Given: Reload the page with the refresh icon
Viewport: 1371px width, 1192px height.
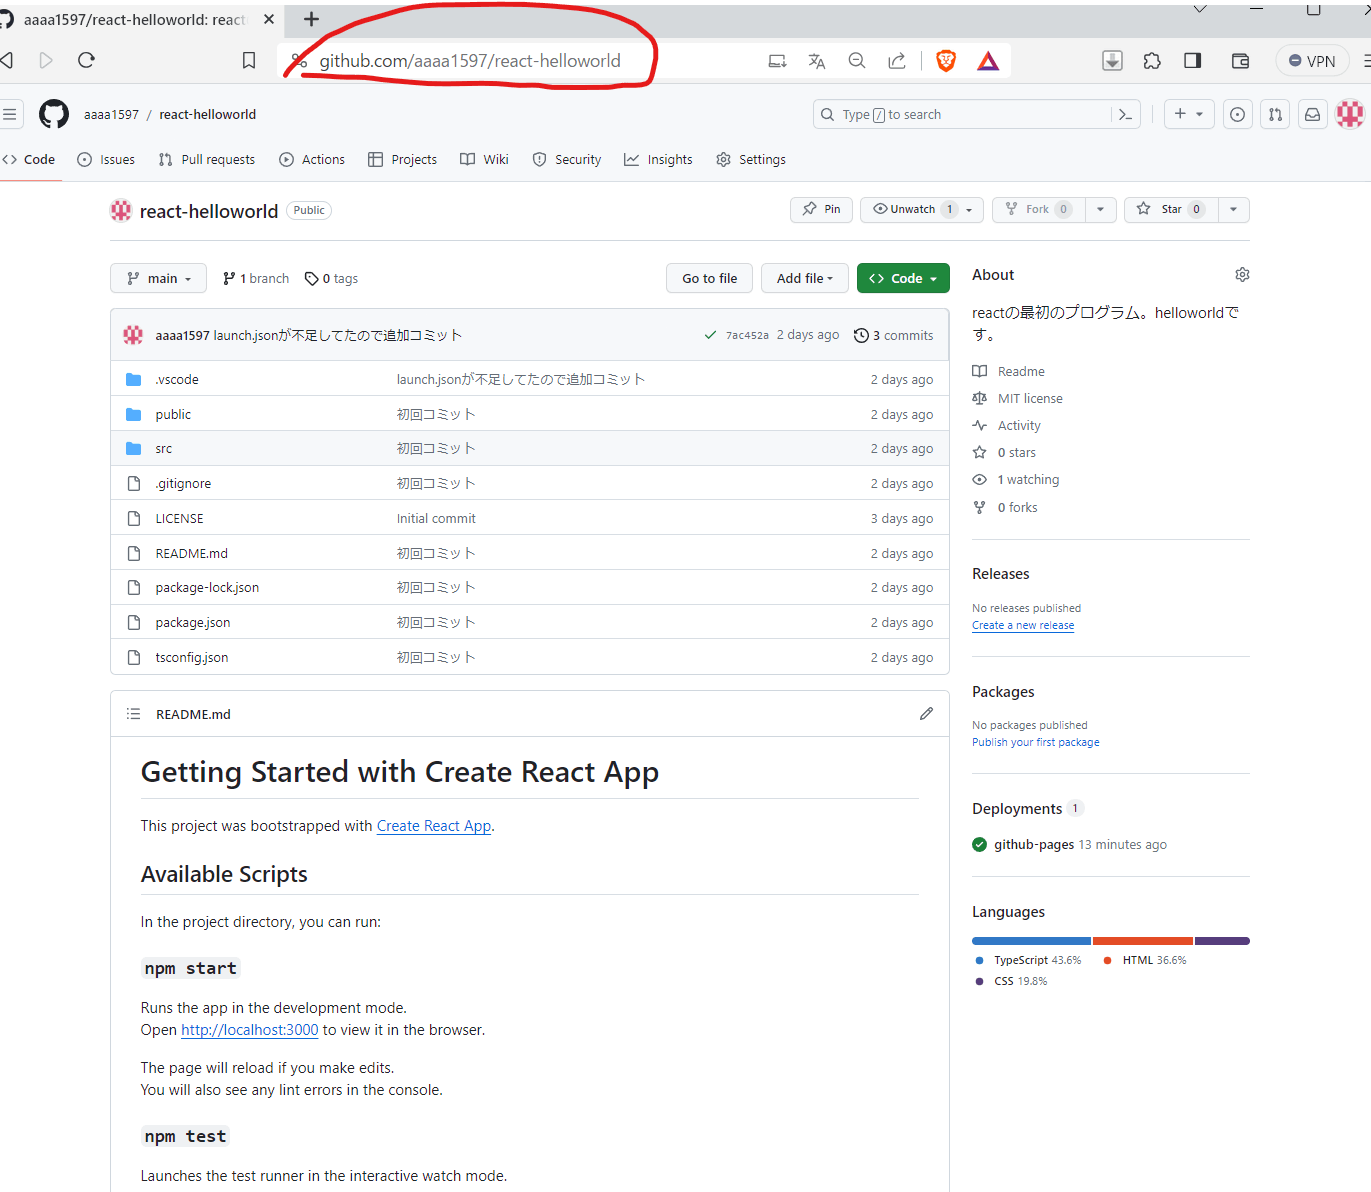Looking at the screenshot, I should 87,61.
